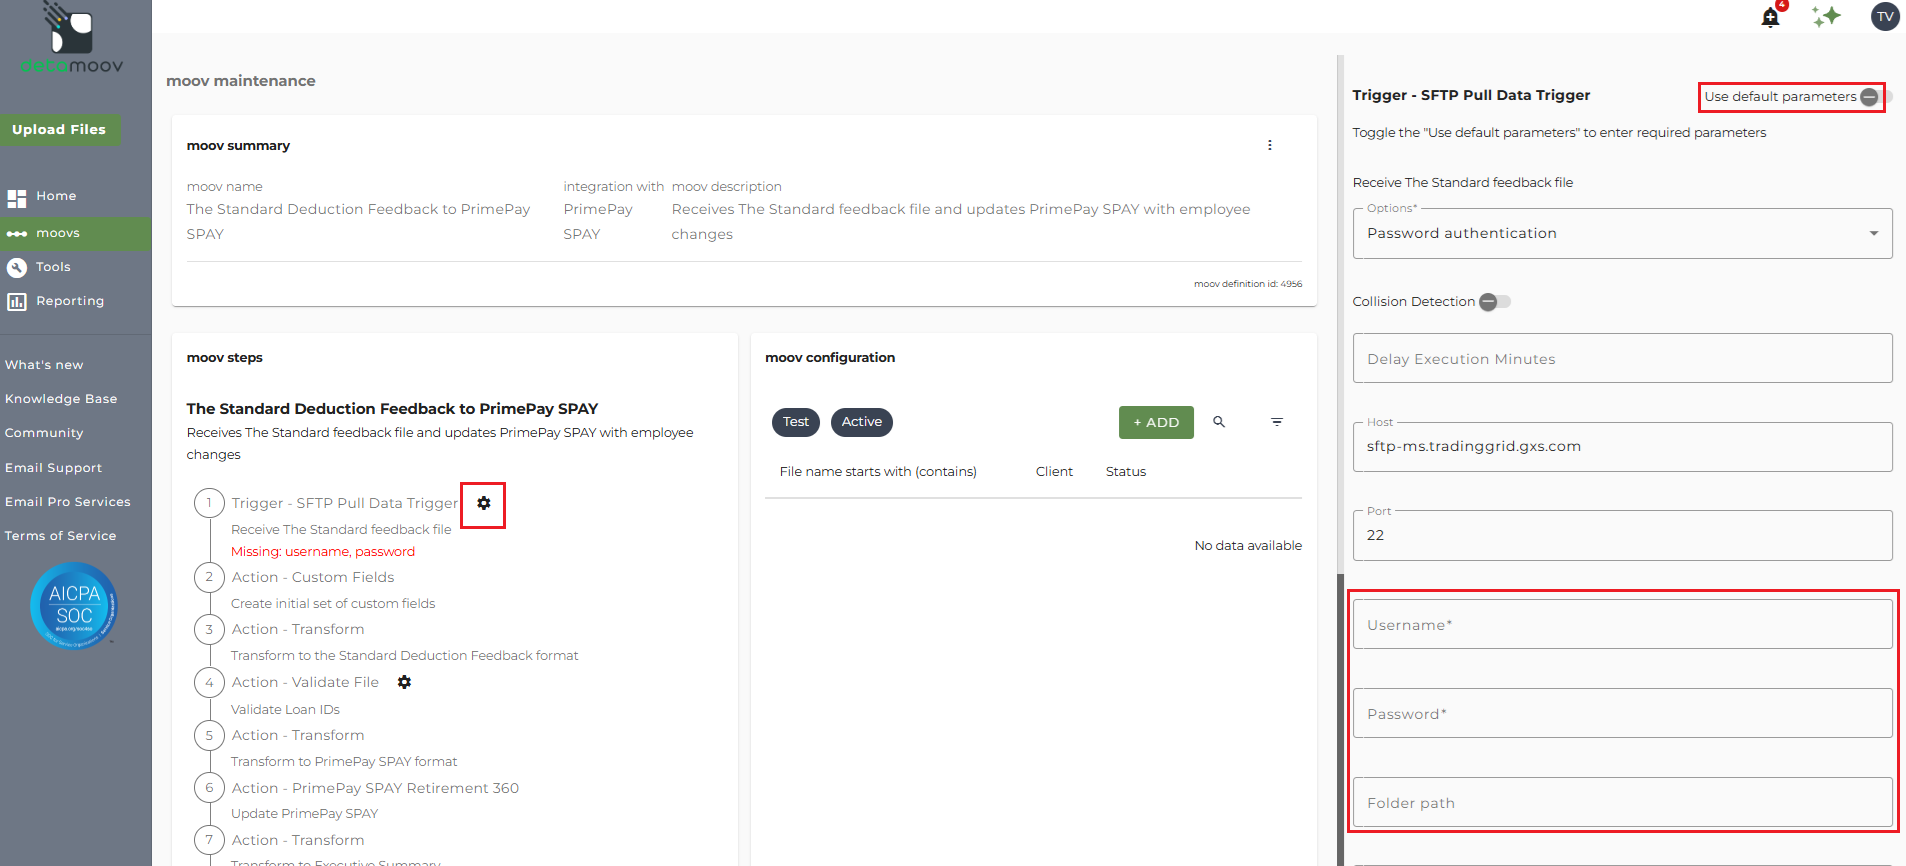Select step 2 circle in moov steps
Viewport: 1906px width, 866px height.
[x=209, y=577]
